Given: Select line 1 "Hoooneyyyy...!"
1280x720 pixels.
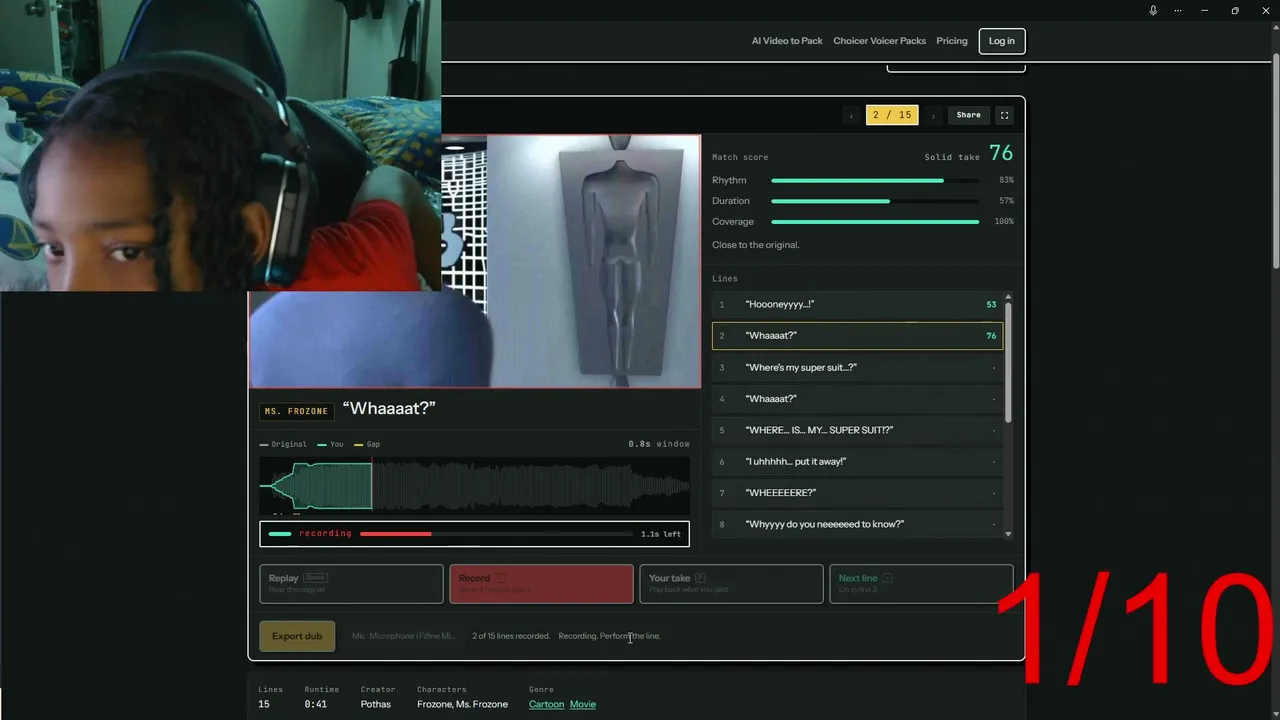Looking at the screenshot, I should [857, 304].
